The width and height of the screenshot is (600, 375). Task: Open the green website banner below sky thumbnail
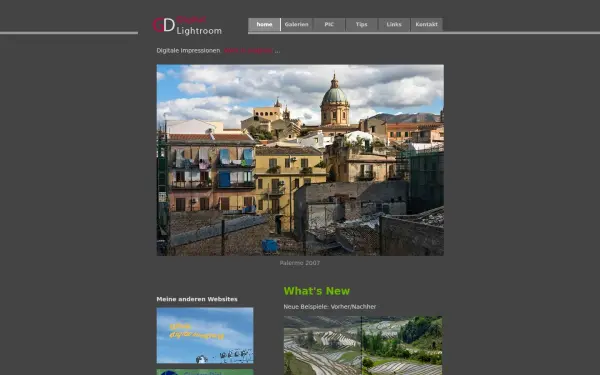205,372
